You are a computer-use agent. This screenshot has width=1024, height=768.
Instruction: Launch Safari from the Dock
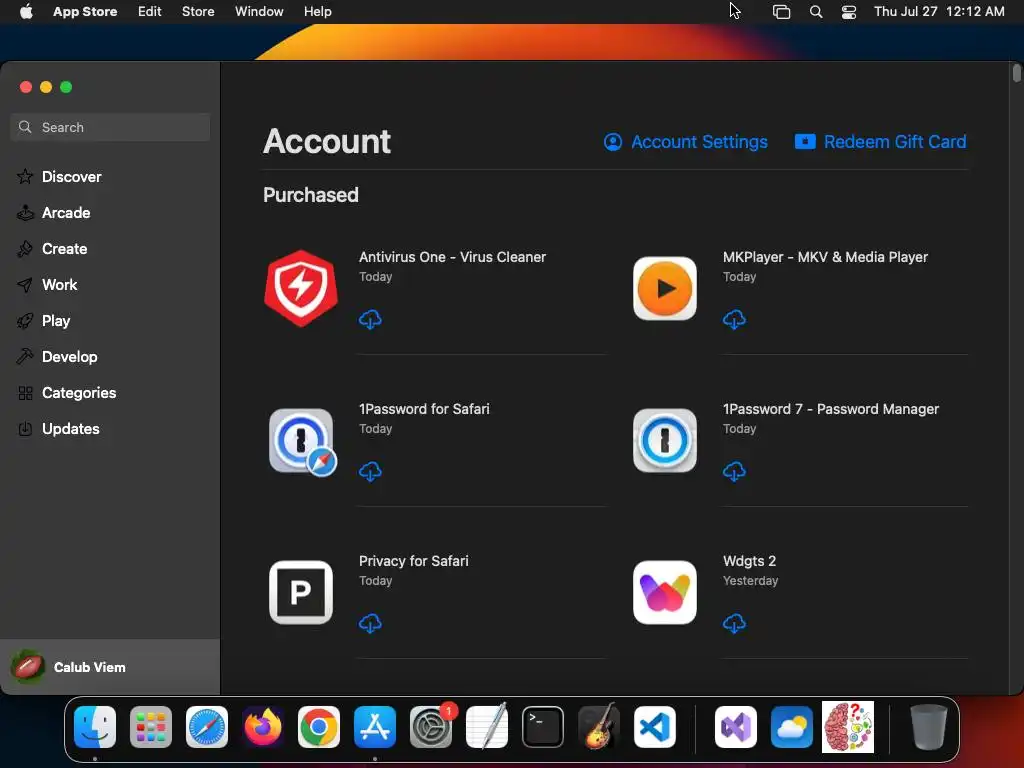207,727
